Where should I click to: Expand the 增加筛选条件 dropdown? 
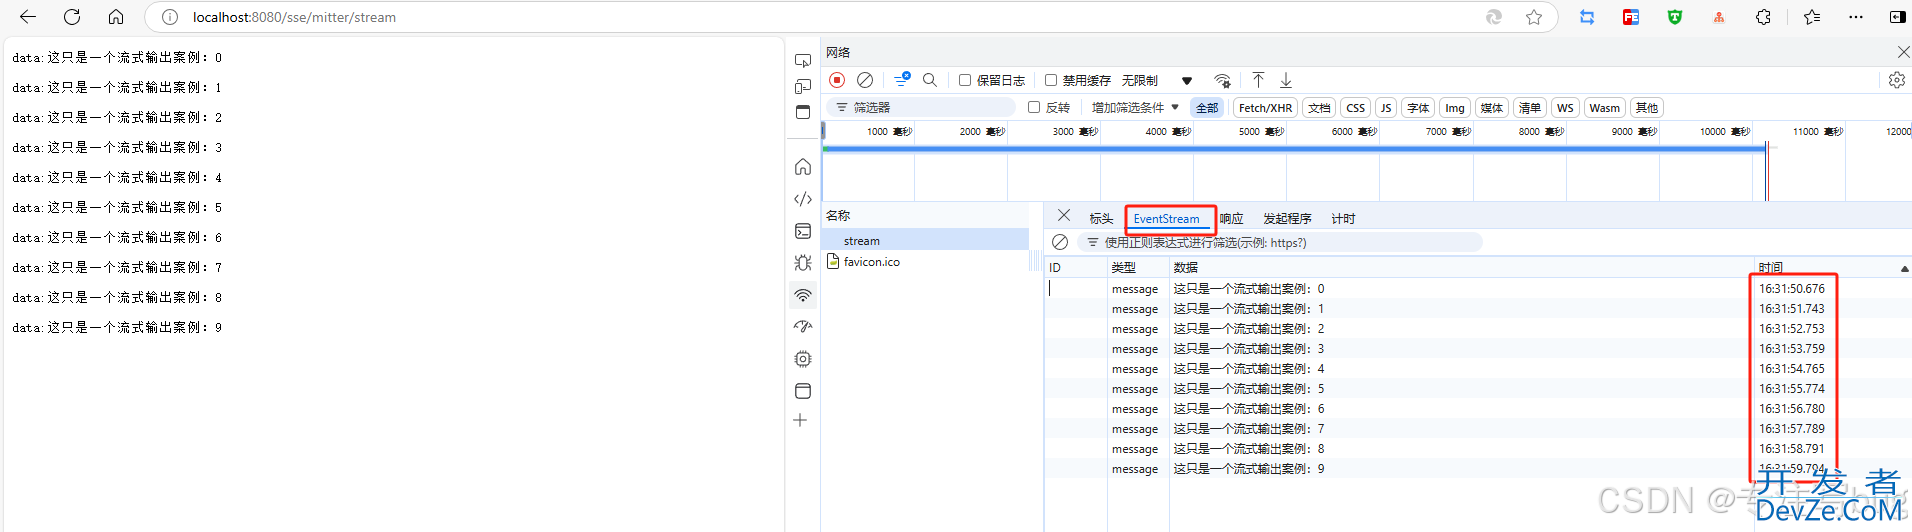pyautogui.click(x=1135, y=107)
